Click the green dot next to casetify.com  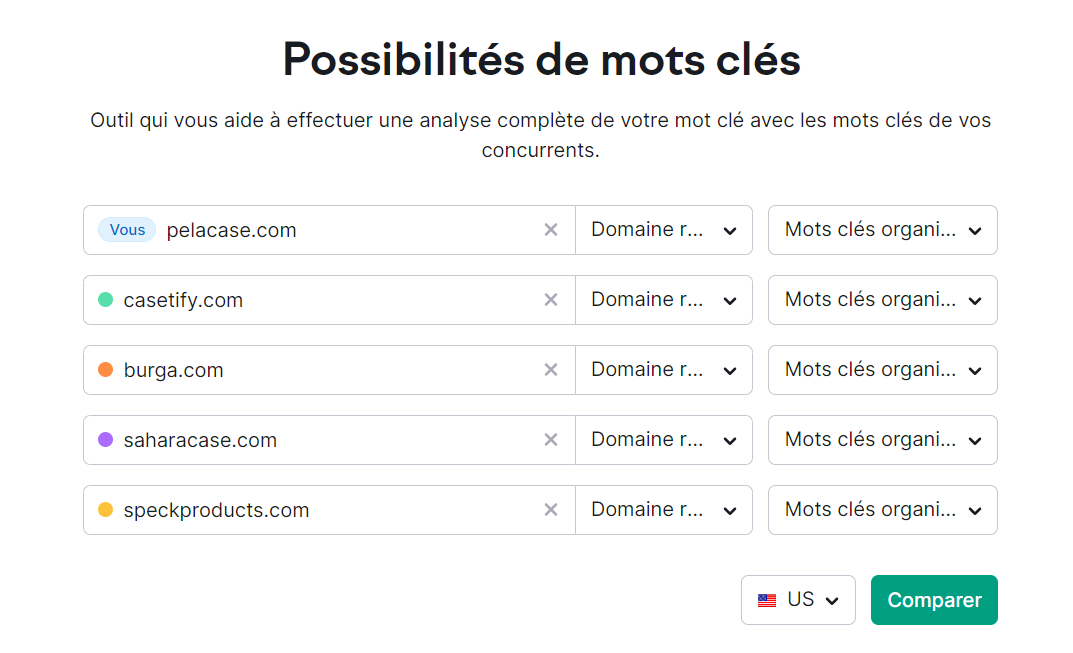[x=105, y=300]
